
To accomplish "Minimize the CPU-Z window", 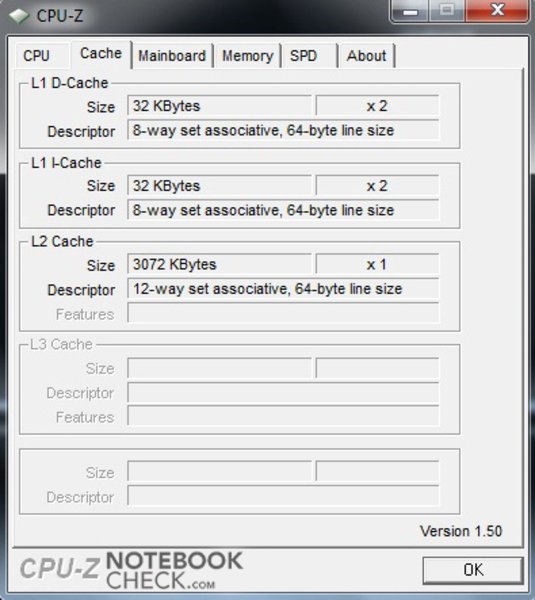I will click(x=410, y=11).
